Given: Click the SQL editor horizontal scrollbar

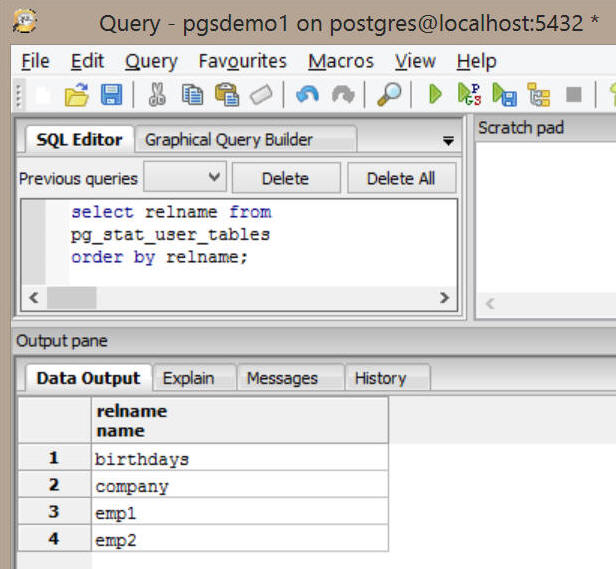Looking at the screenshot, I should 240,298.
